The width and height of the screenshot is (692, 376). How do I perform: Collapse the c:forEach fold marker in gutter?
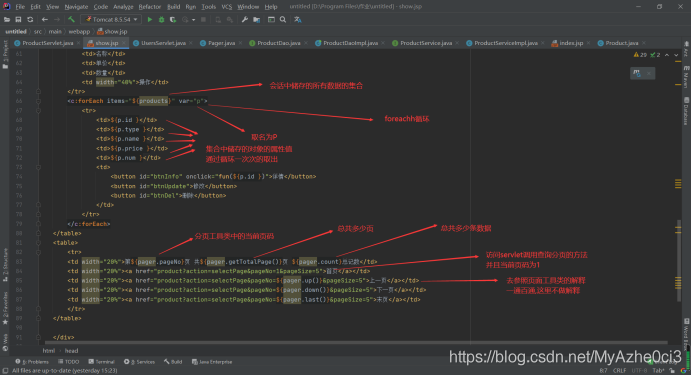[38, 101]
